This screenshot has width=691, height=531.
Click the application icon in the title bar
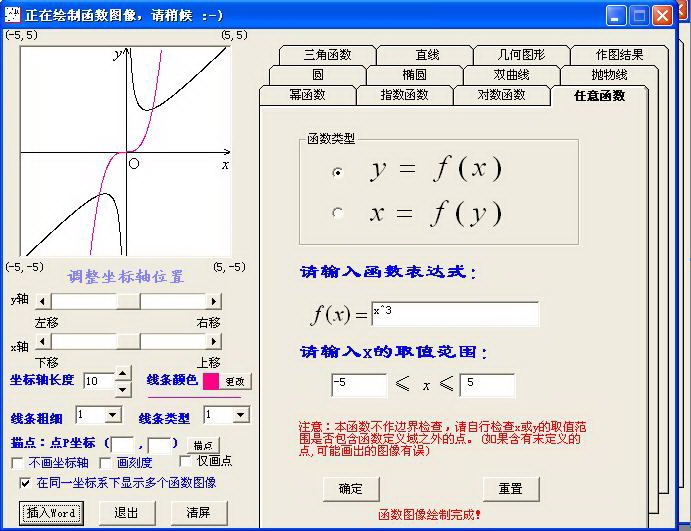(12, 15)
